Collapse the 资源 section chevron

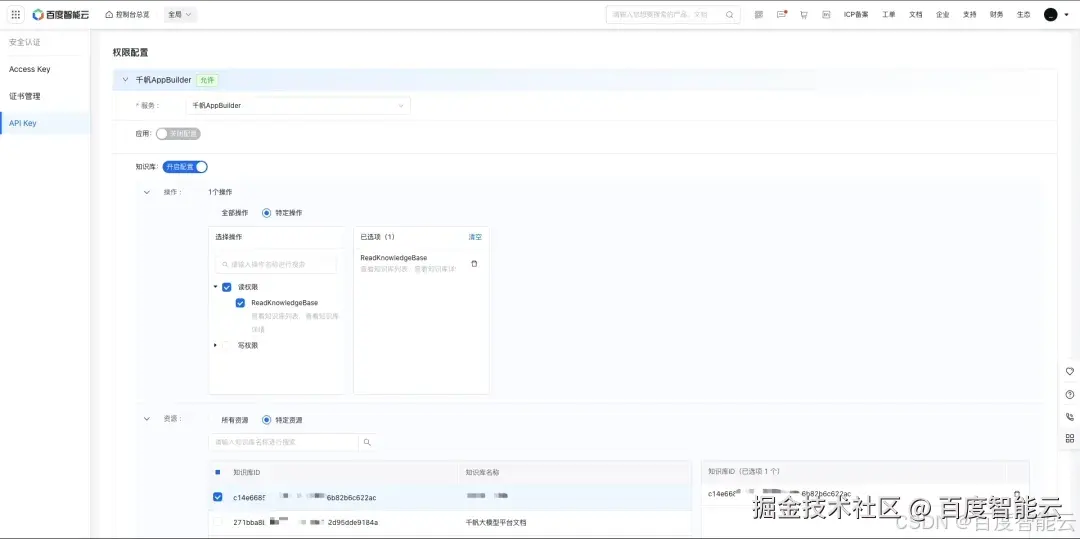click(x=146, y=419)
